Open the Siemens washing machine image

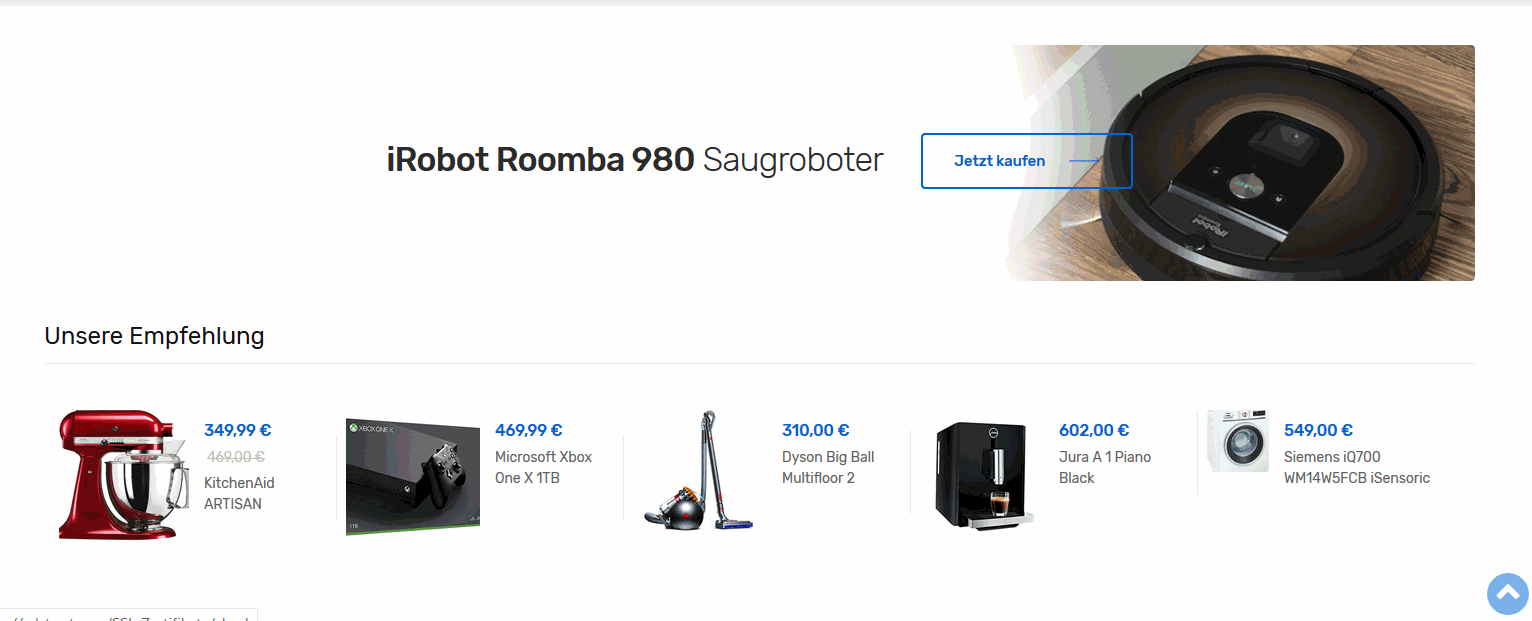click(1238, 440)
